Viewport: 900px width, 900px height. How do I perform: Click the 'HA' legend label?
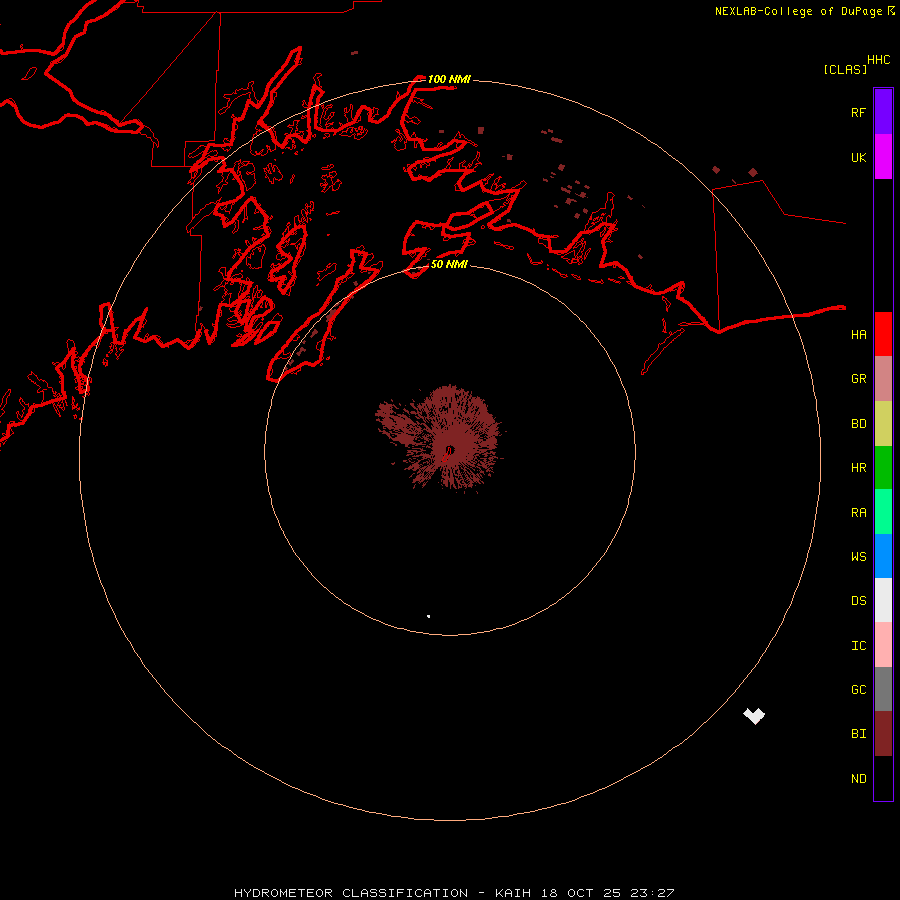coord(858,334)
